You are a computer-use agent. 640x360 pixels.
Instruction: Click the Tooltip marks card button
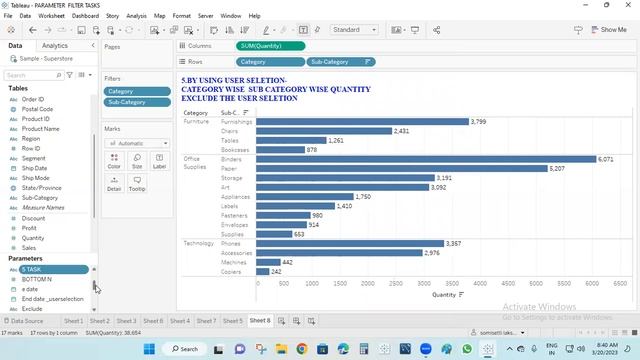(x=137, y=184)
